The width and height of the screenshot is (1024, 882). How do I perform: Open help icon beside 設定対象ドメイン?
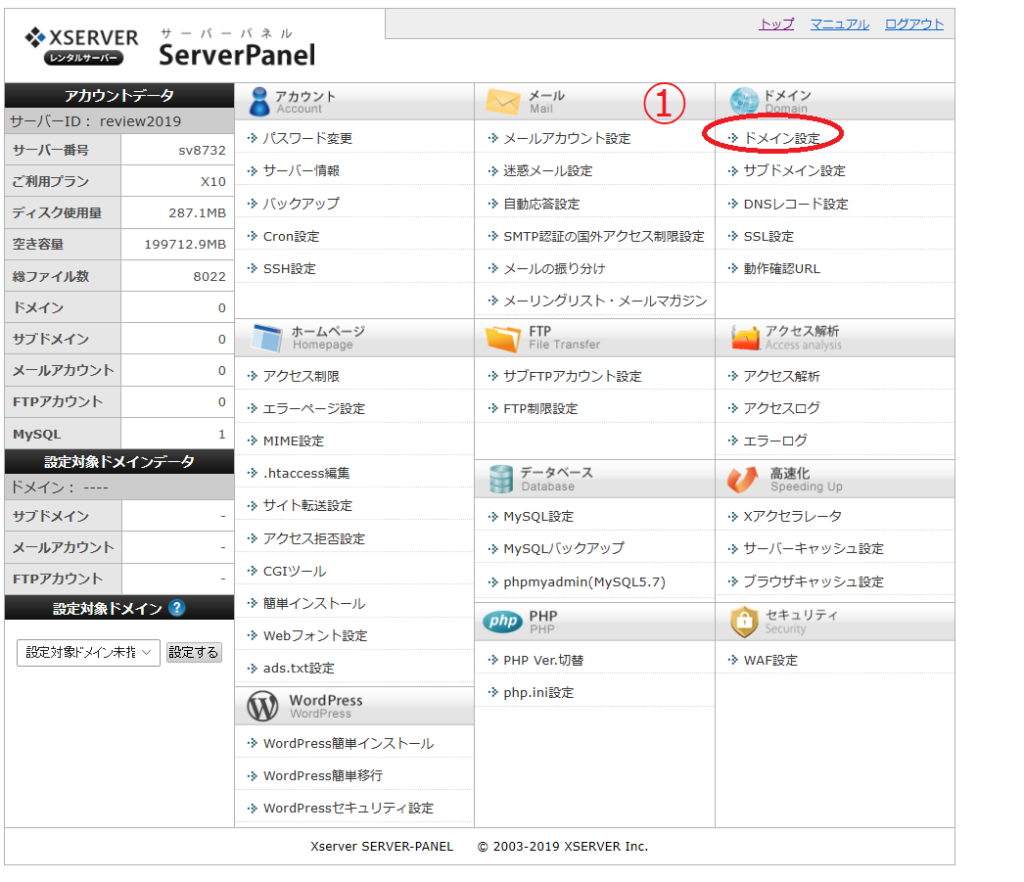click(x=176, y=608)
